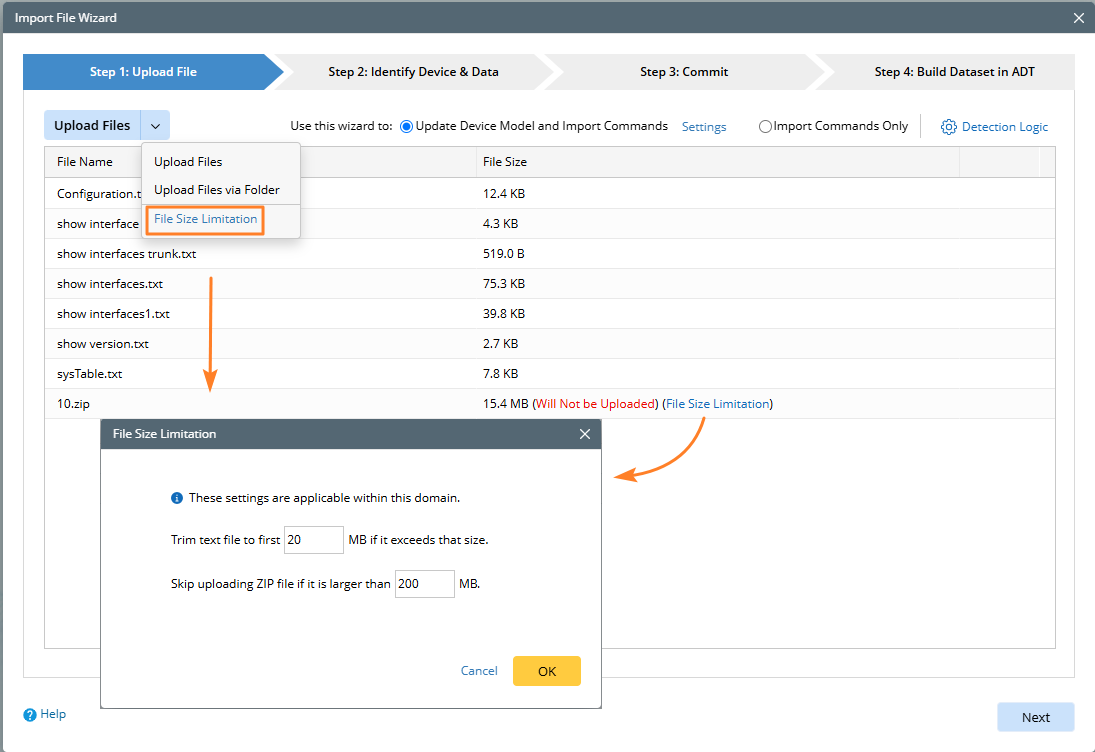Viewport: 1095px width, 752px height.
Task: Expand the Upload Files dropdown arrow
Action: [x=156, y=126]
